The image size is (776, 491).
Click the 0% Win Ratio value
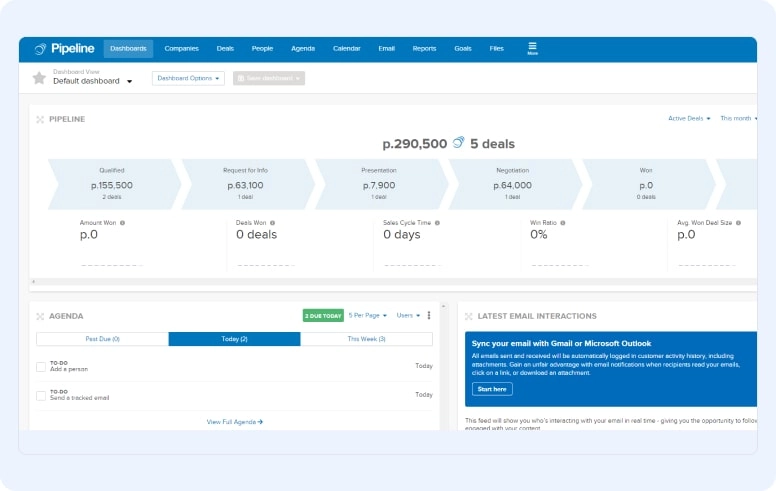[539, 235]
